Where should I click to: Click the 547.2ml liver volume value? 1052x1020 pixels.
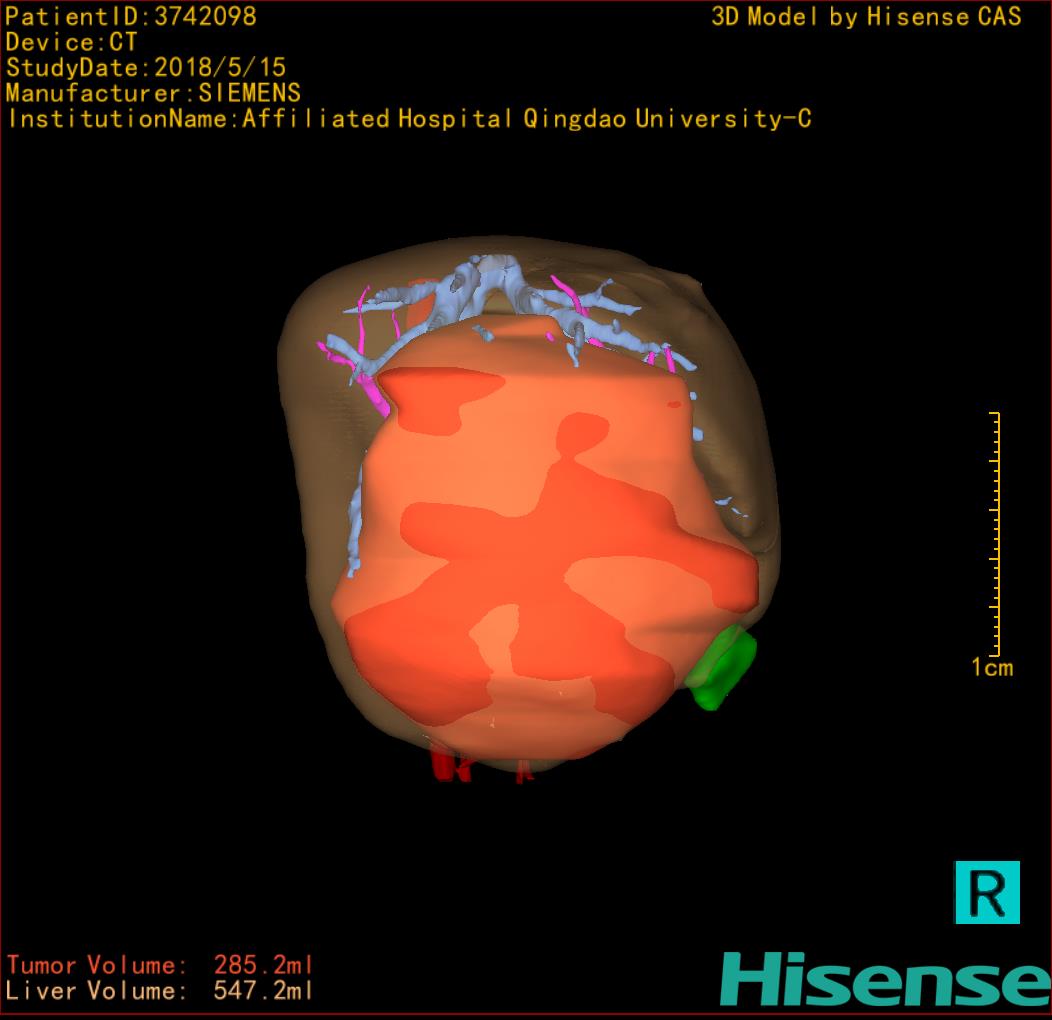click(263, 991)
